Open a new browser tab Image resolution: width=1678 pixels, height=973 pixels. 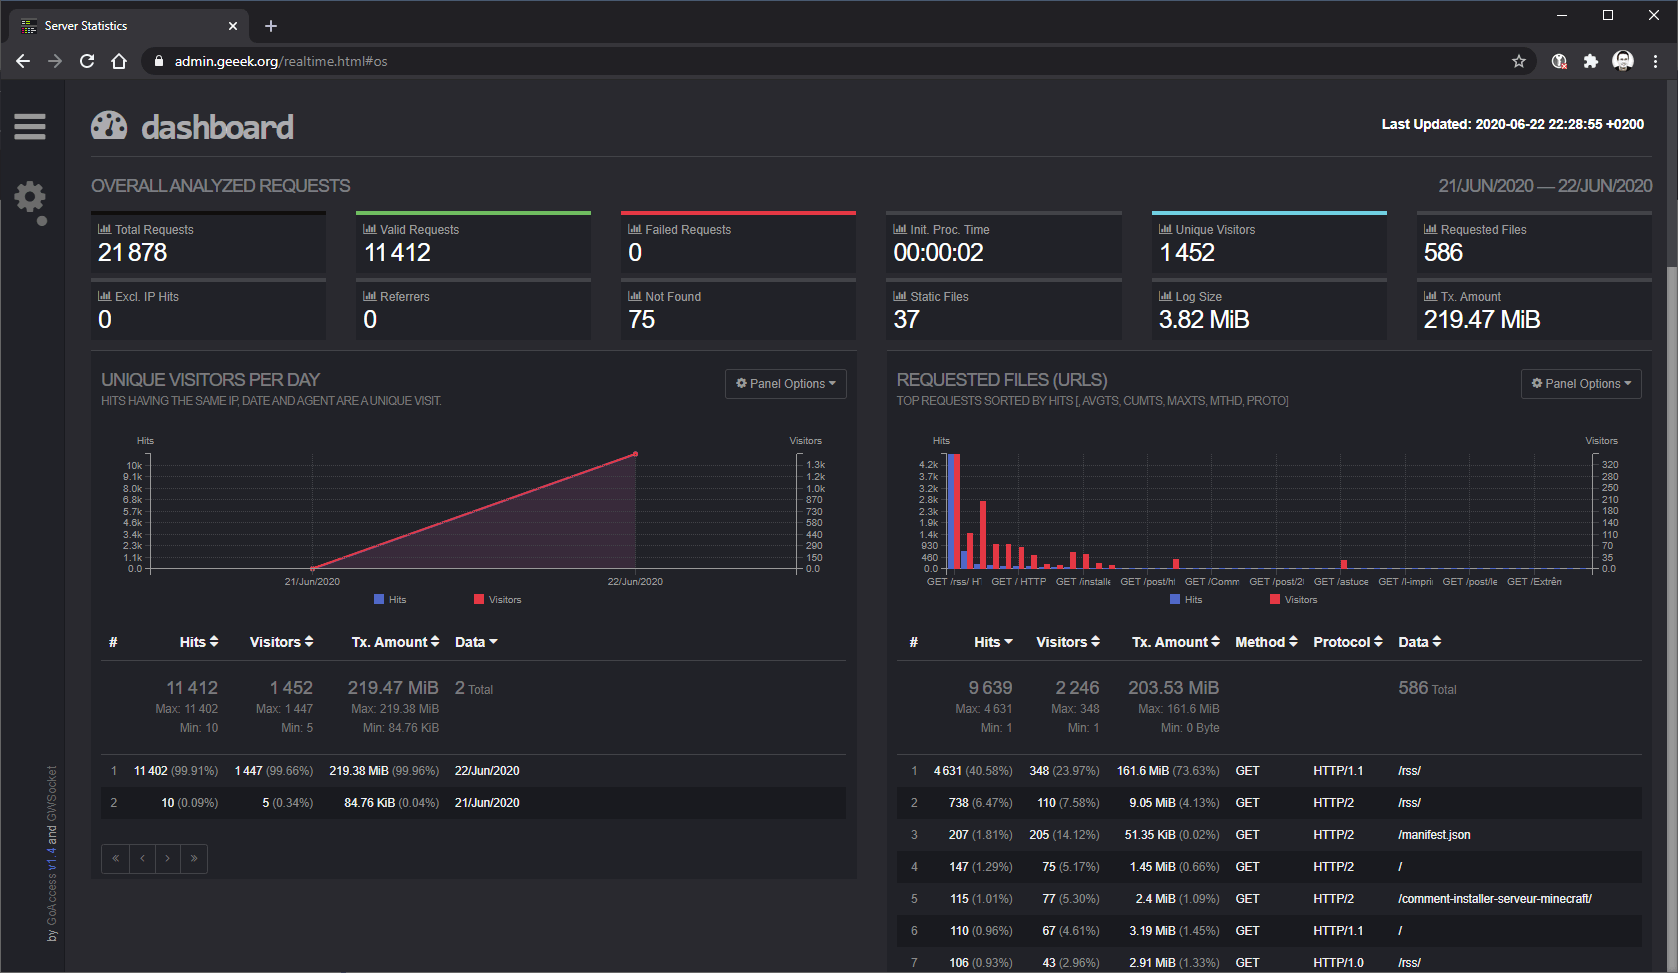[271, 26]
